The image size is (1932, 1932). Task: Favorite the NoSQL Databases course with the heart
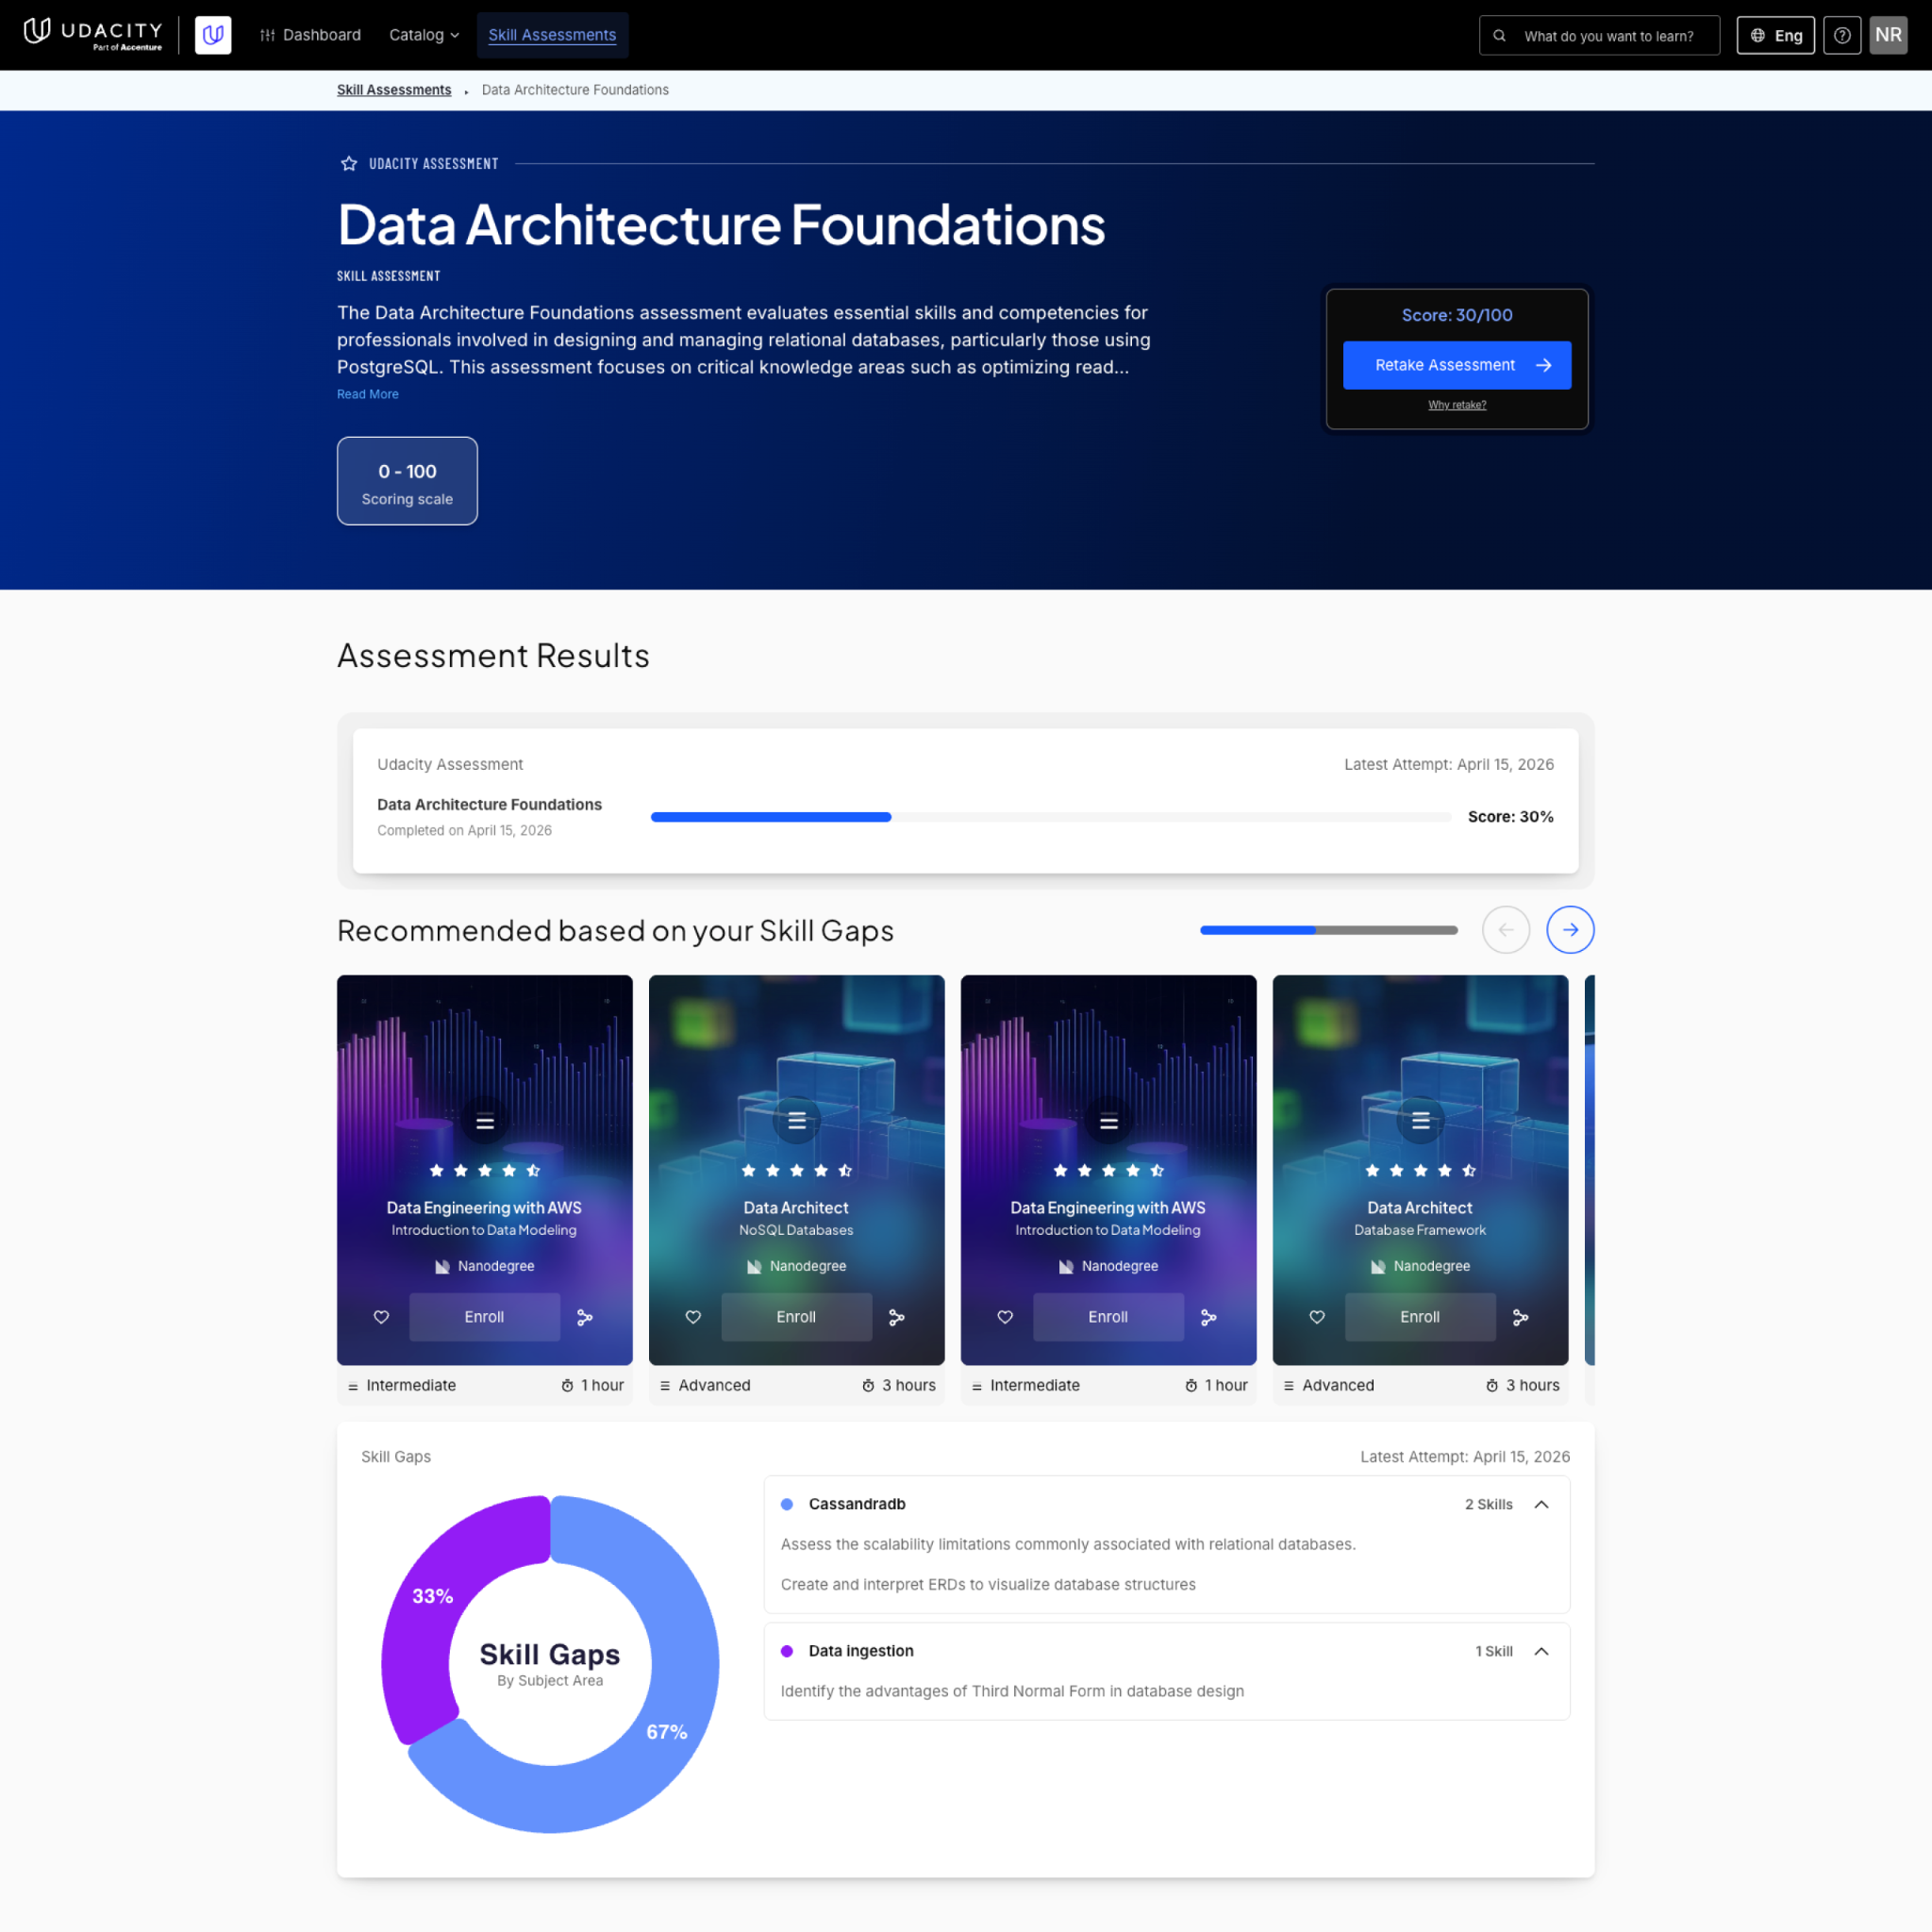tap(693, 1317)
